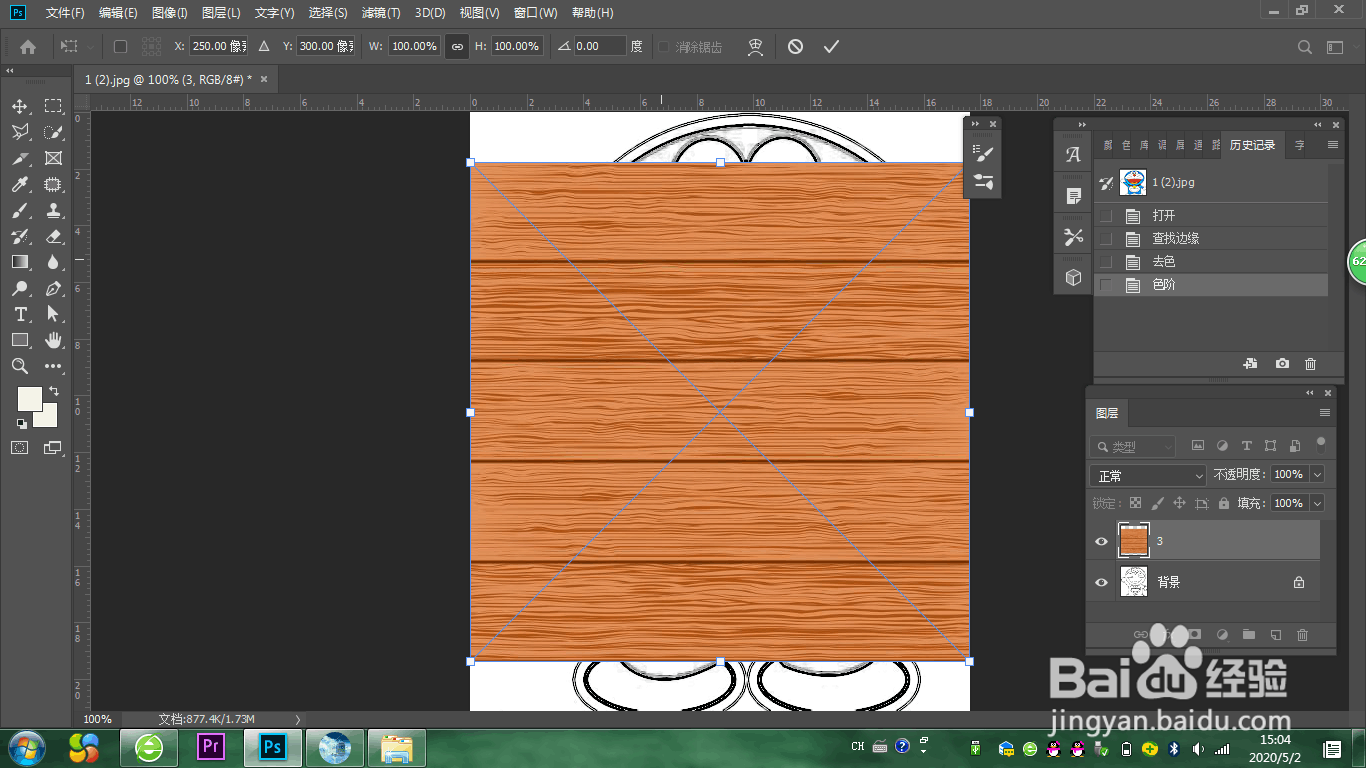This screenshot has height=768, width=1366.
Task: Select the Eyedropper tool
Action: click(19, 184)
